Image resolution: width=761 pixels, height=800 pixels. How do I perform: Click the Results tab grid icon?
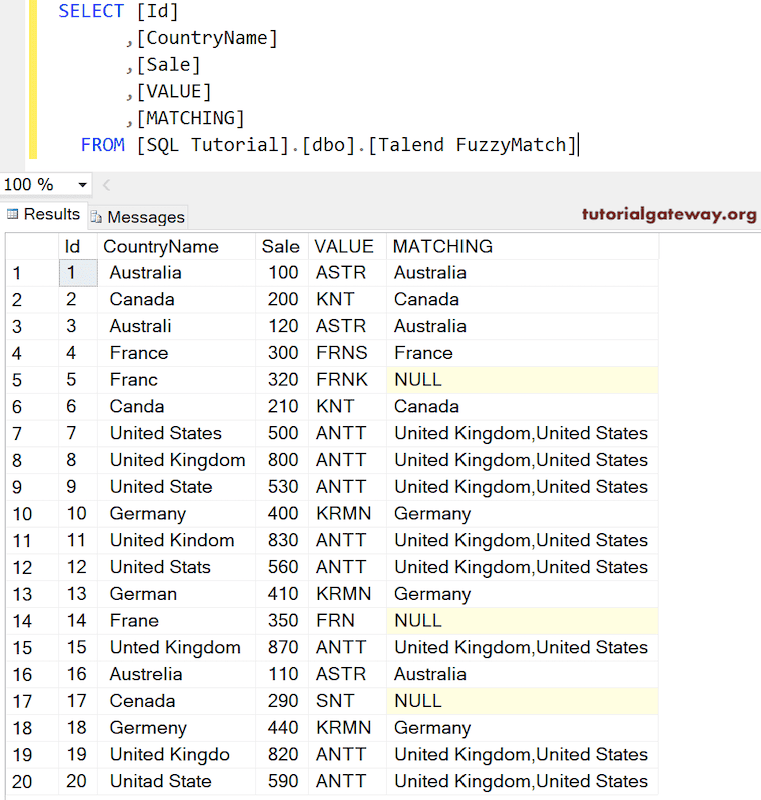(x=13, y=214)
